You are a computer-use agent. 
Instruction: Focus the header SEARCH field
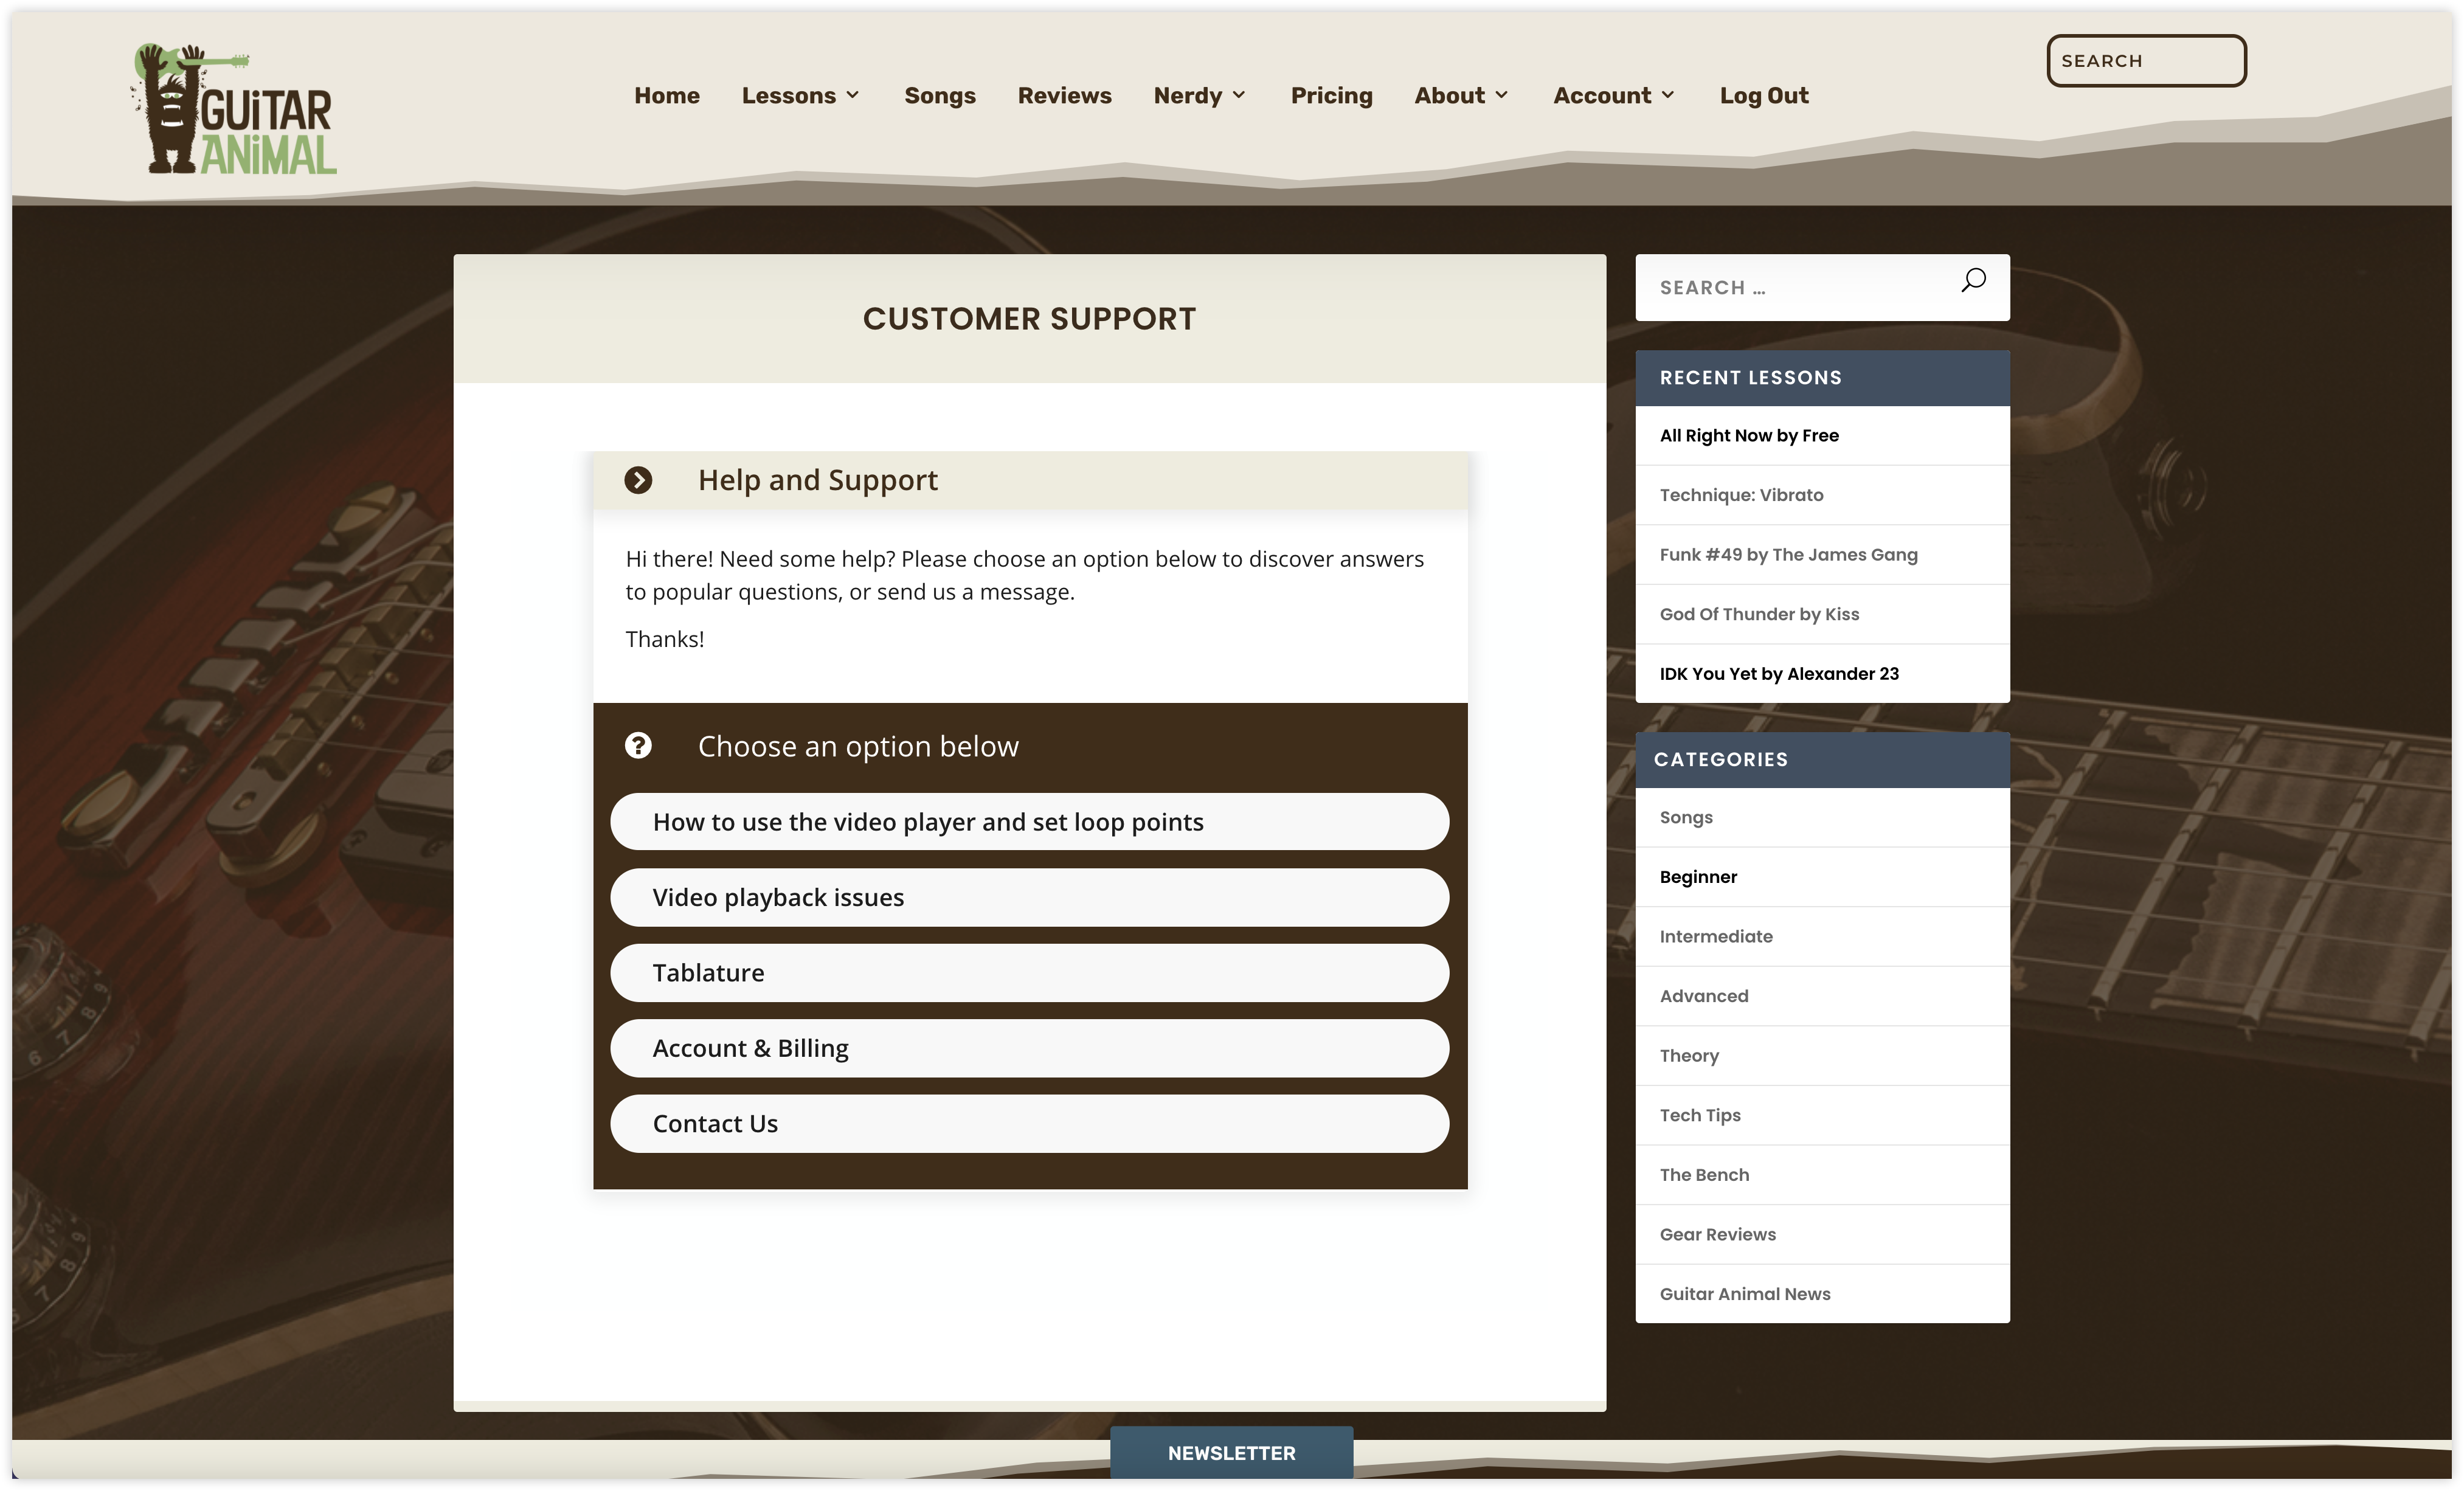coord(2145,61)
